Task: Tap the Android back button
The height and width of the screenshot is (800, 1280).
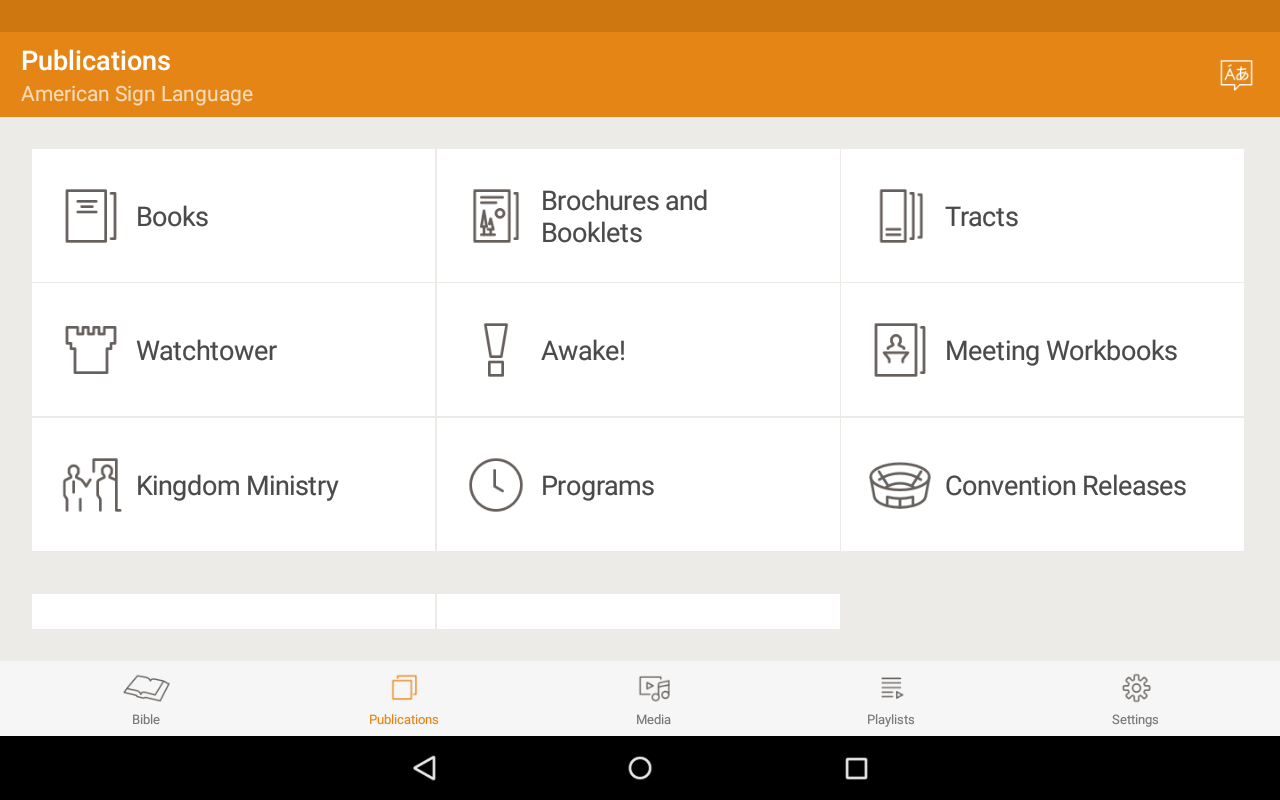Action: click(x=425, y=768)
